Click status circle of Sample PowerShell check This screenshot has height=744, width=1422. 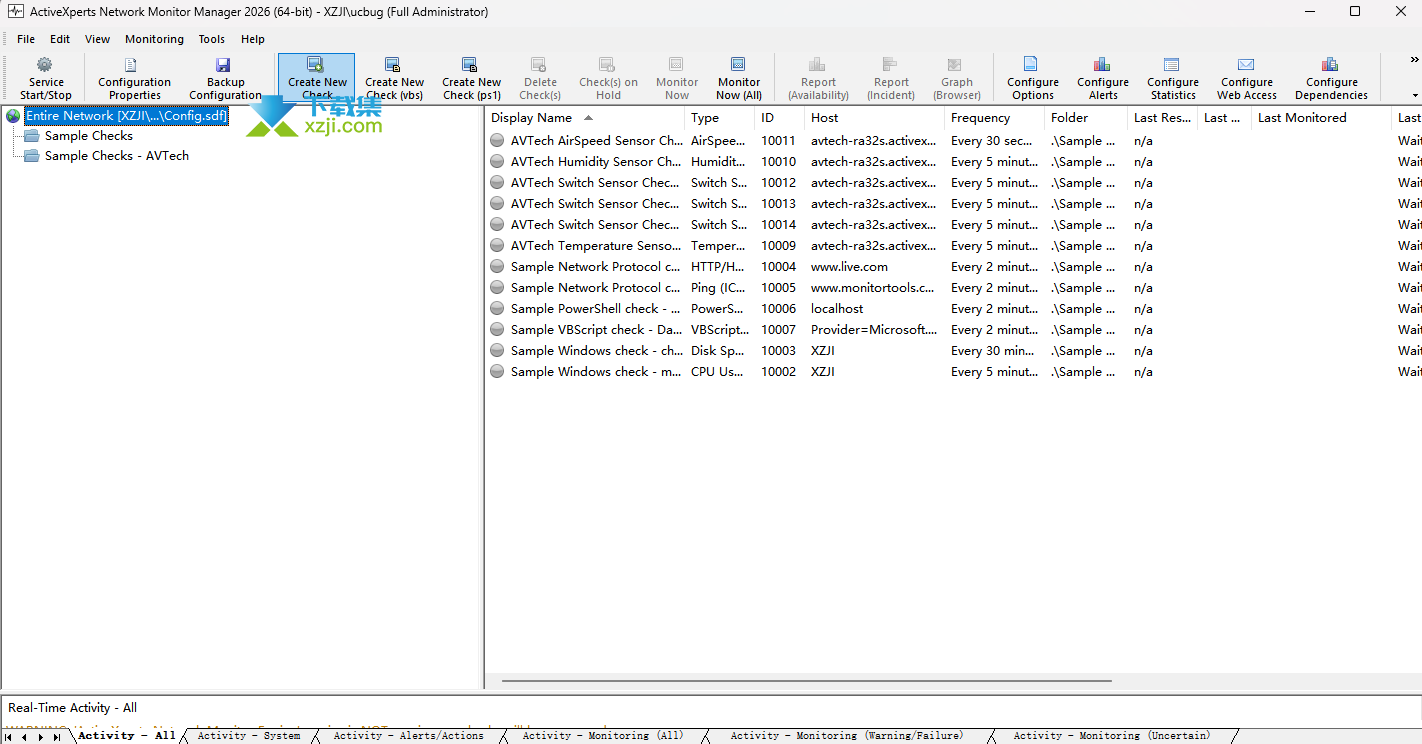click(x=497, y=309)
